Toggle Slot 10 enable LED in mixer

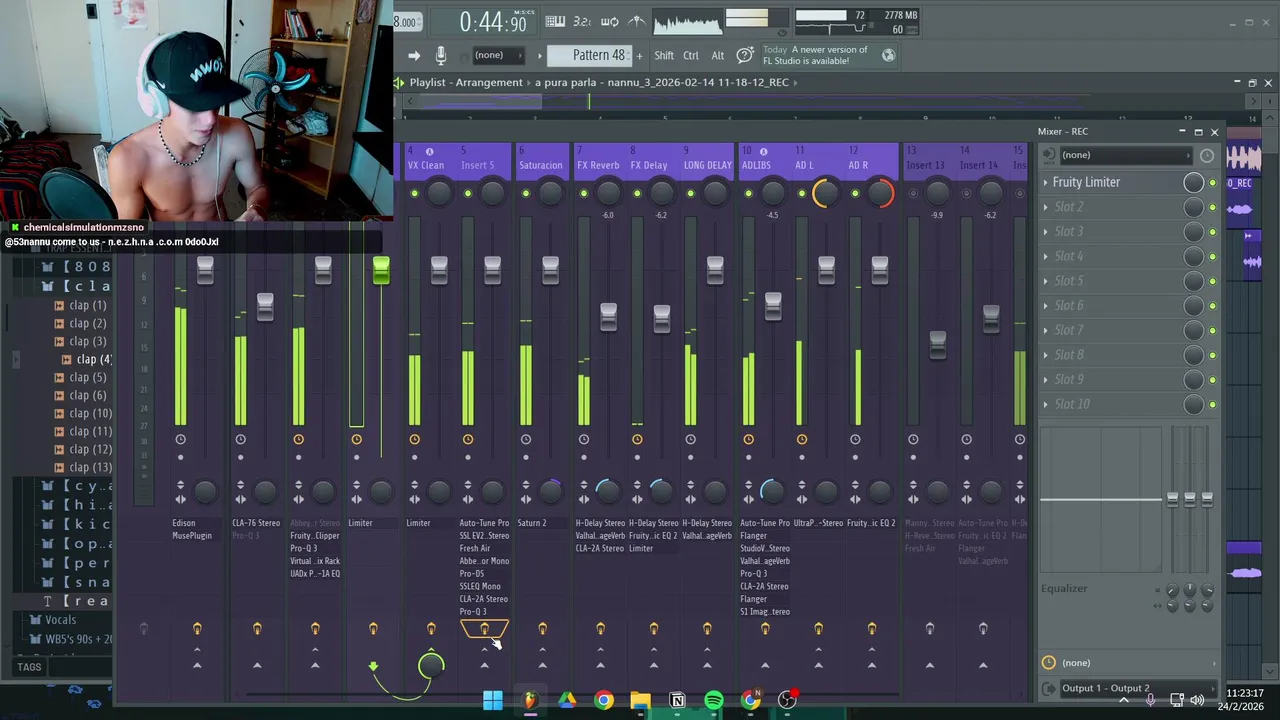(x=1213, y=404)
